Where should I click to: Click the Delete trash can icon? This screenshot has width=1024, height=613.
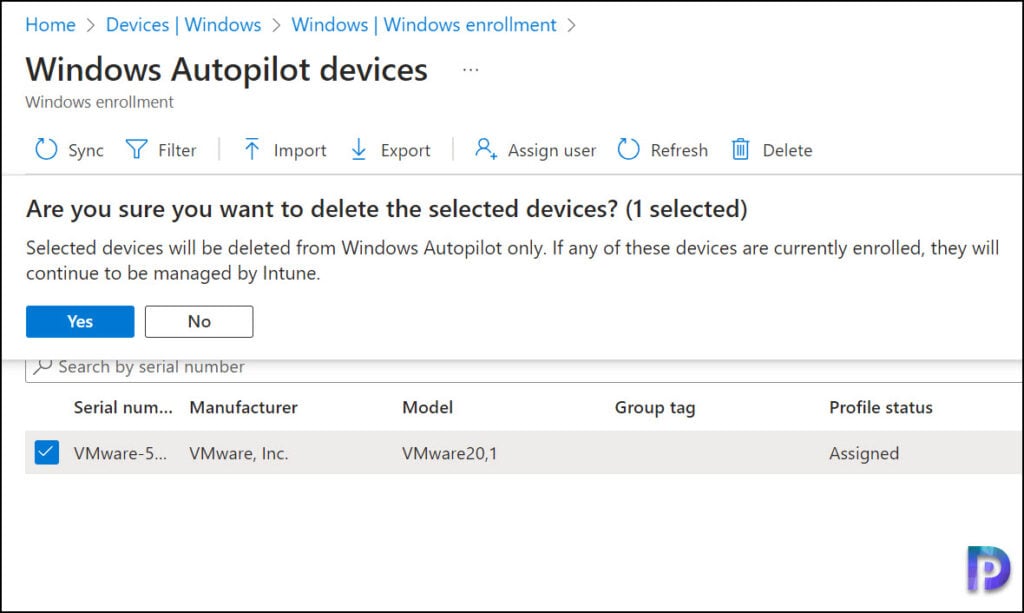pos(740,149)
